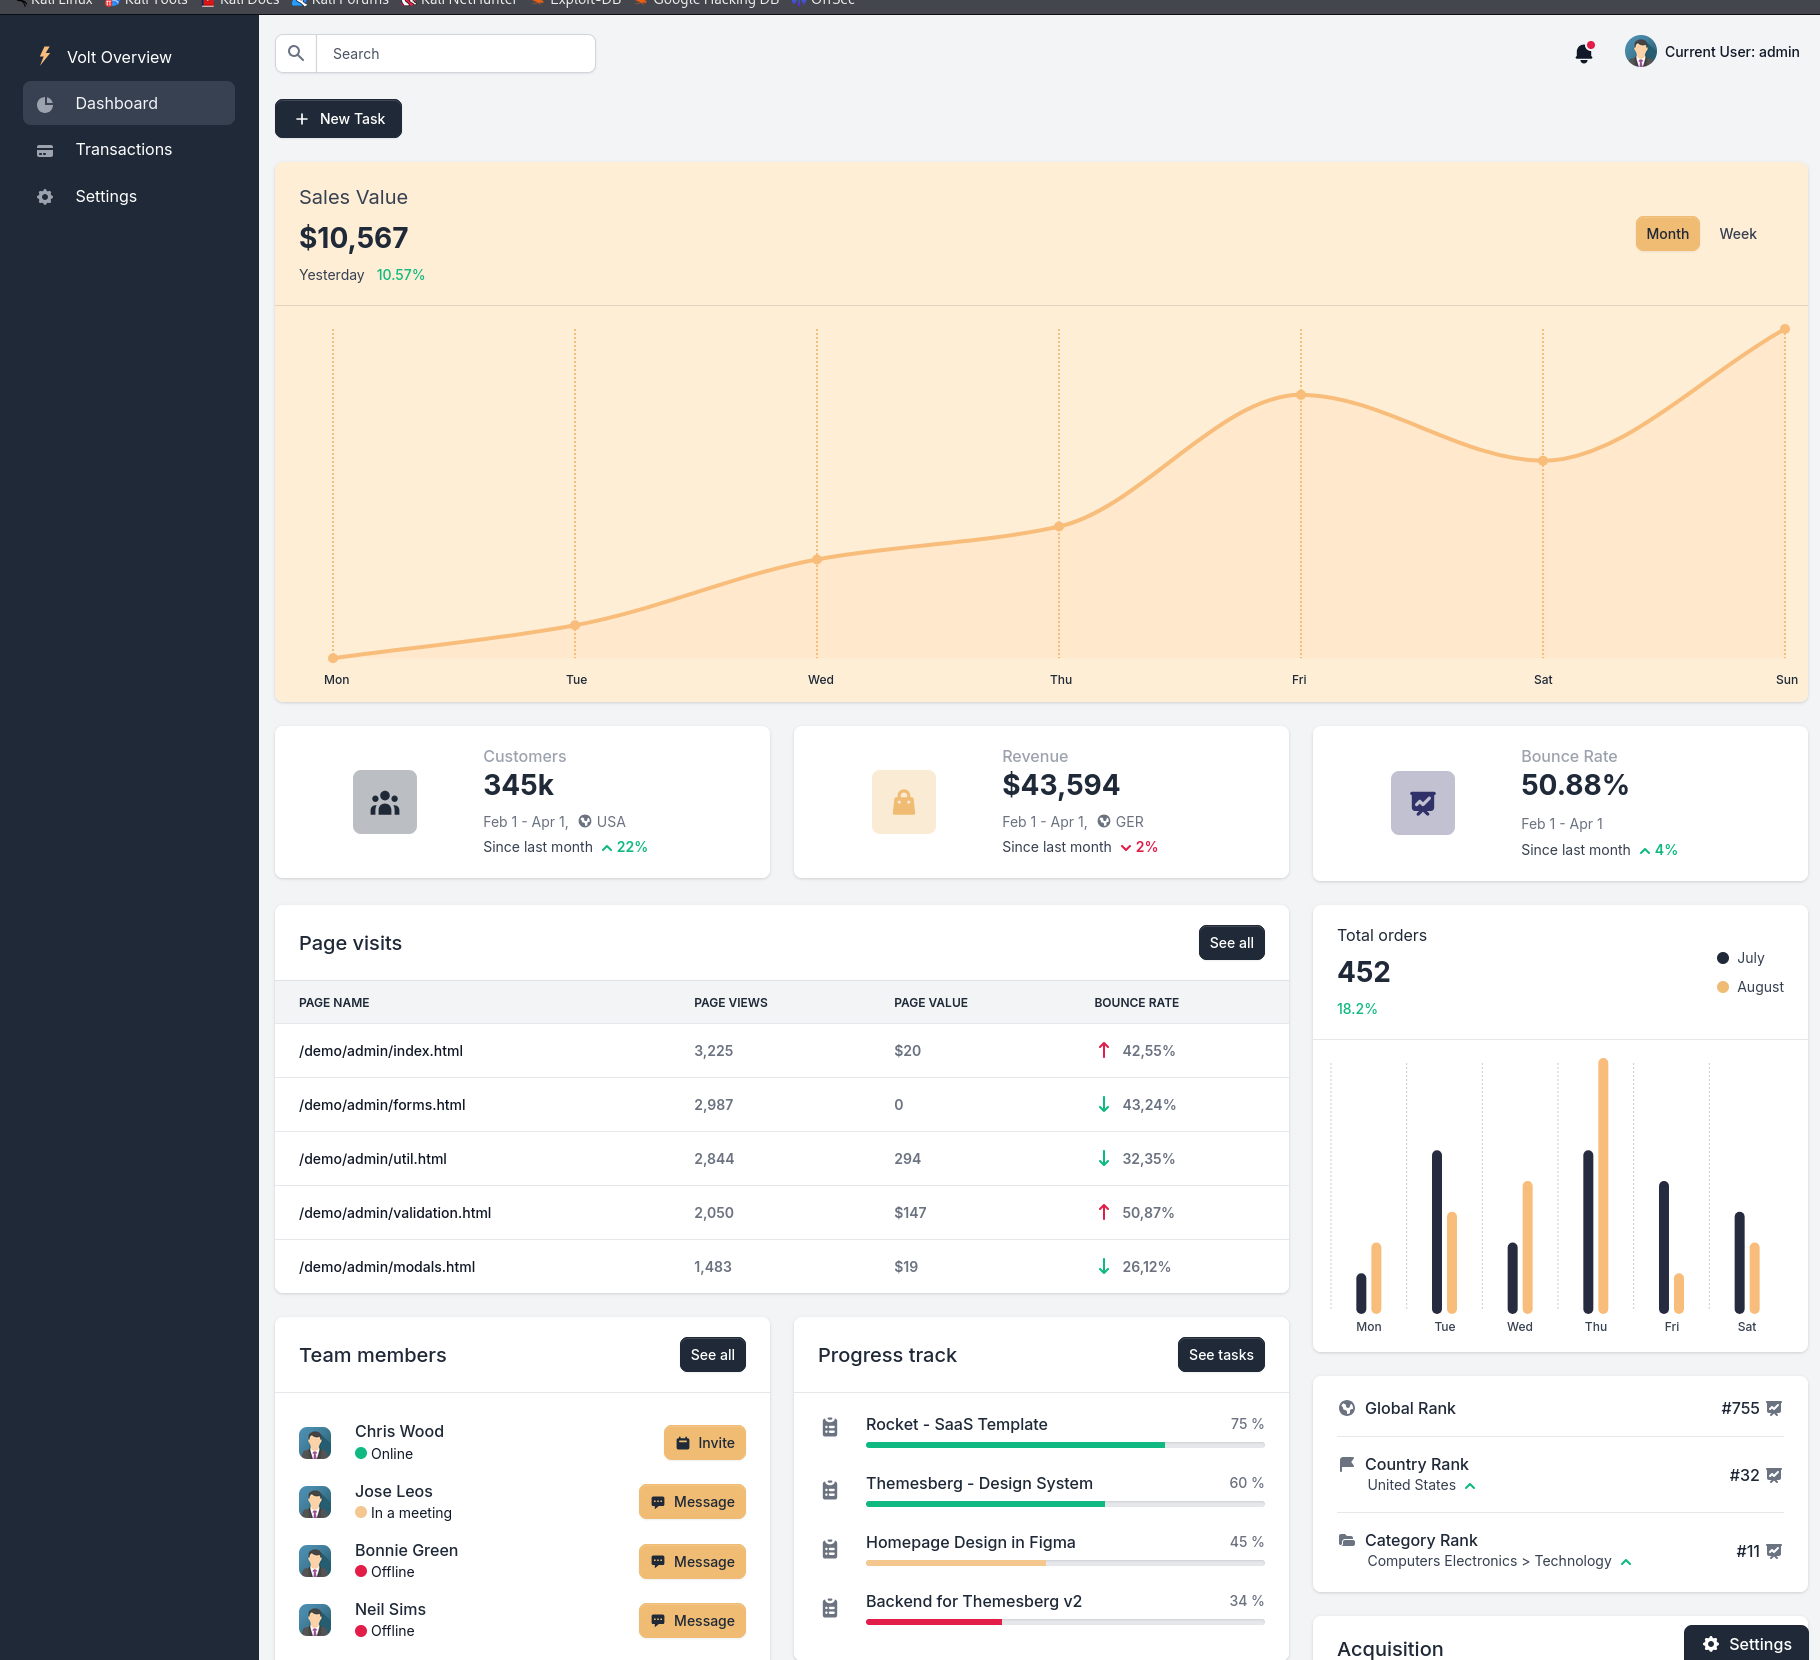This screenshot has height=1660, width=1820.
Task: Click the Revenue shopping bag icon
Action: coord(904,802)
